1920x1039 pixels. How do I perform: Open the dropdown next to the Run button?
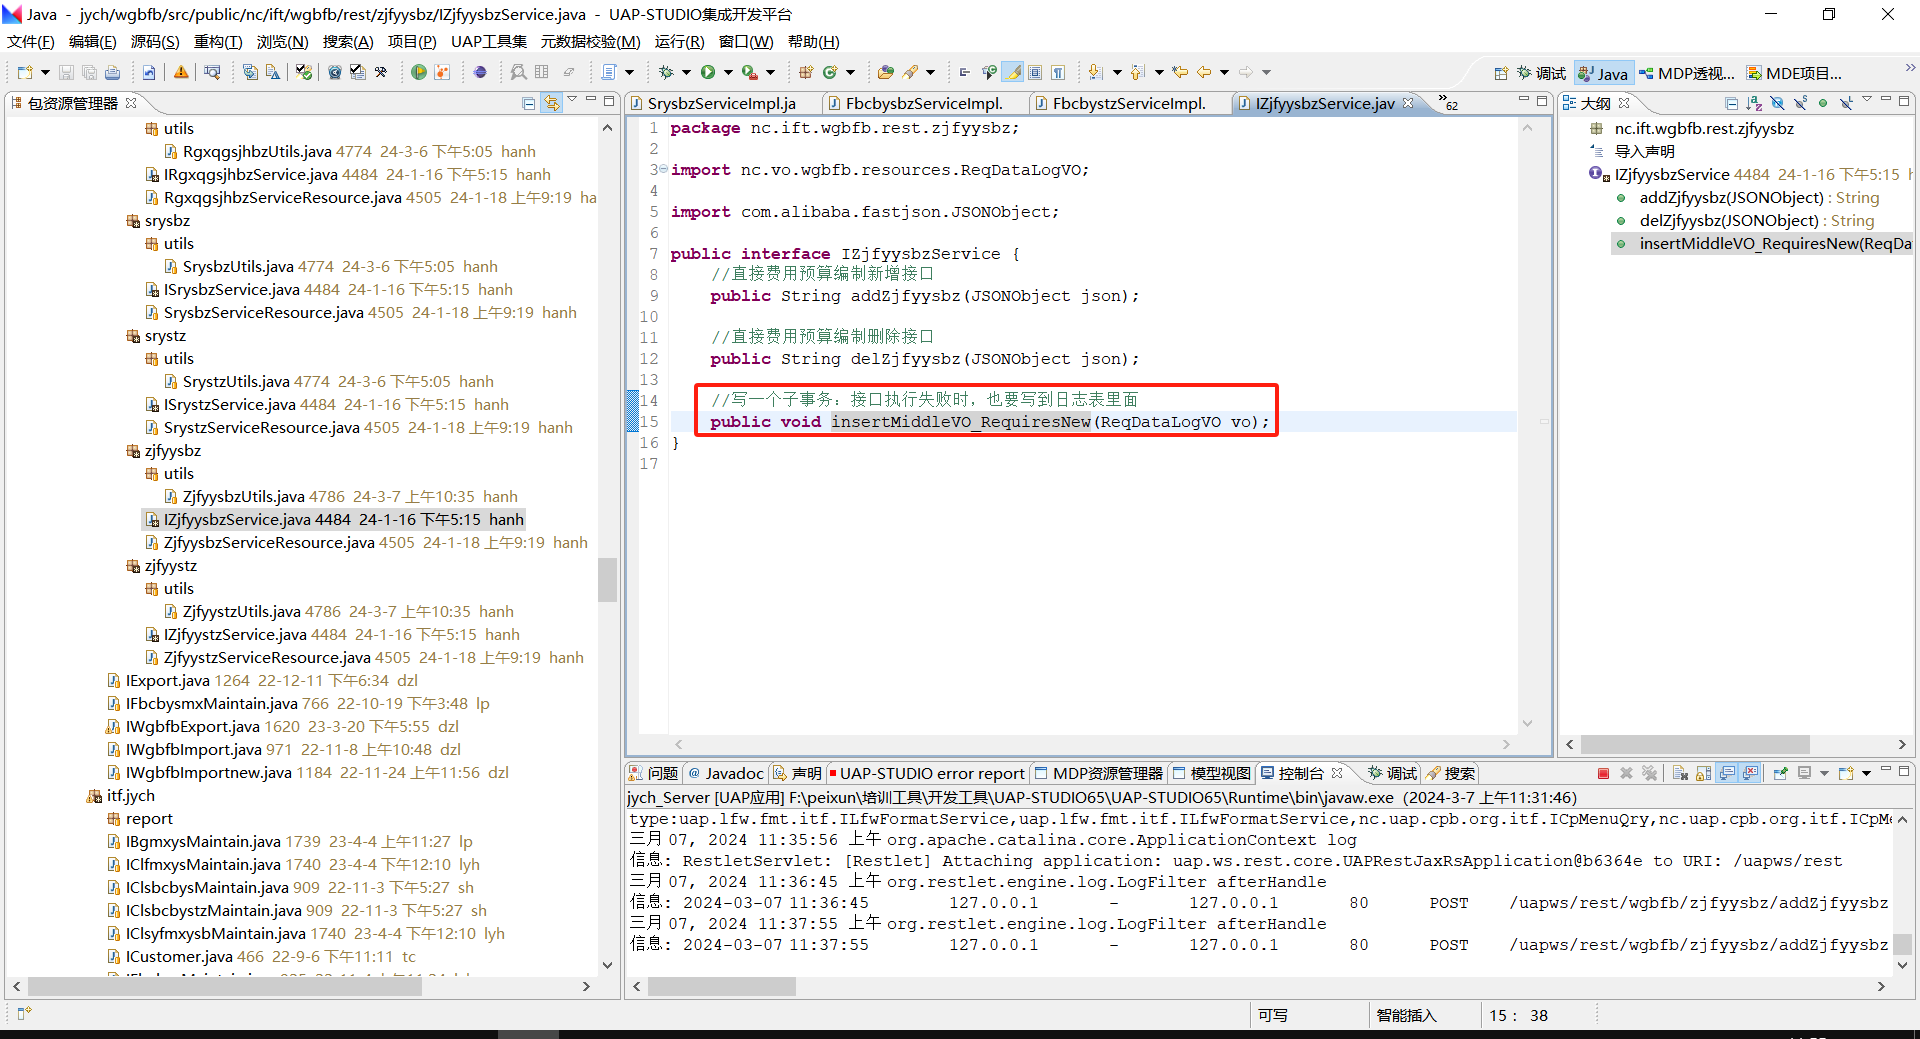(728, 72)
